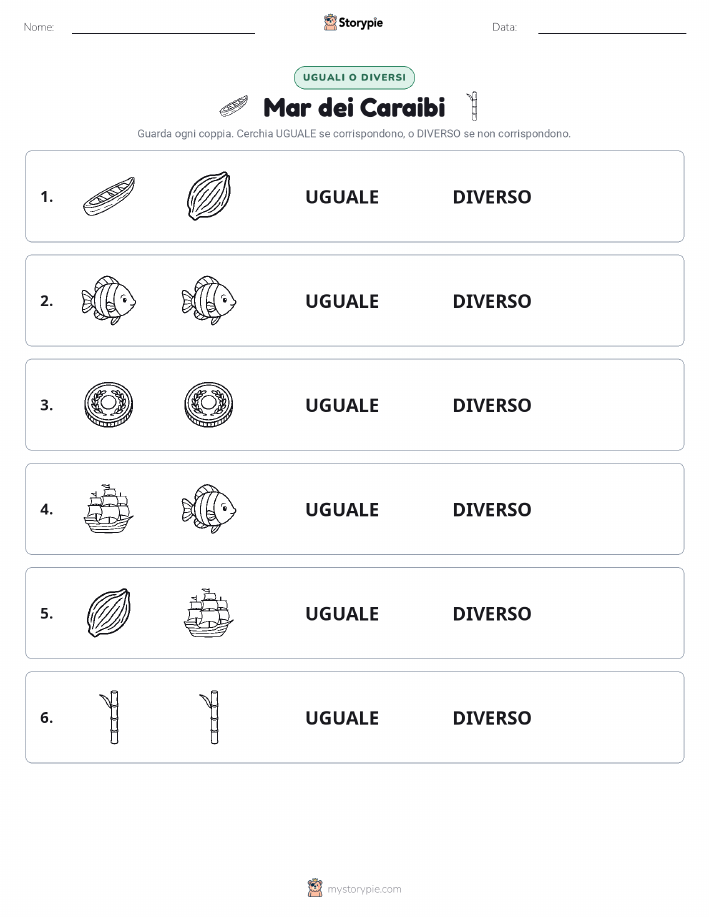Image resolution: width=709 pixels, height=917 pixels.
Task: Choose UGUALE for row 2
Action: point(342,301)
